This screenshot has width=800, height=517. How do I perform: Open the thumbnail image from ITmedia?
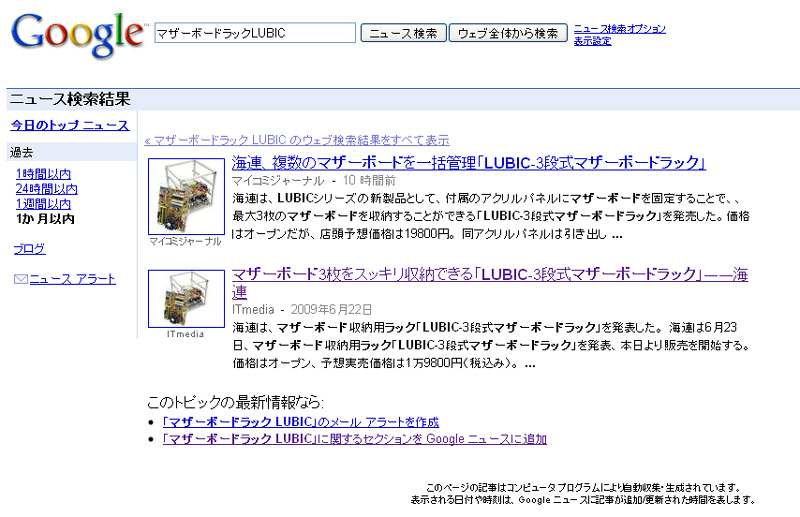(x=186, y=299)
